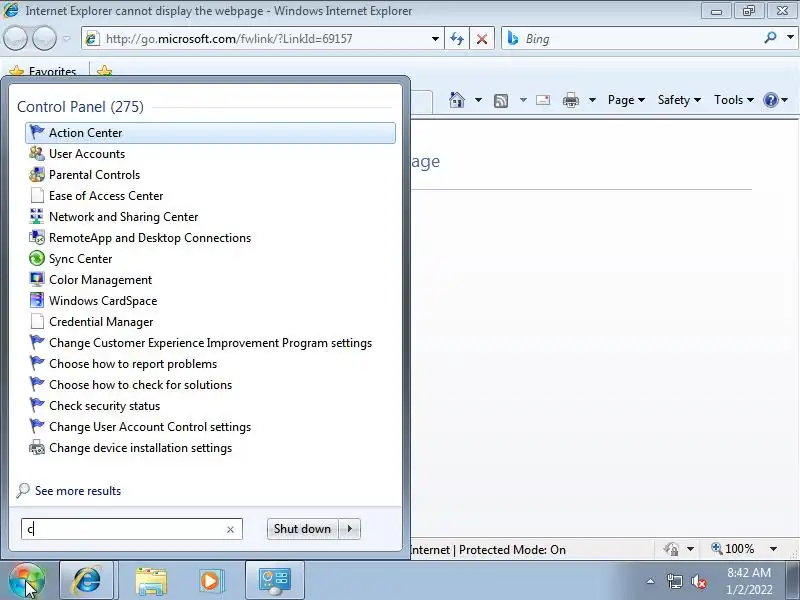Viewport: 800px width, 600px height.
Task: Open Change device installation settings
Action: (210, 447)
